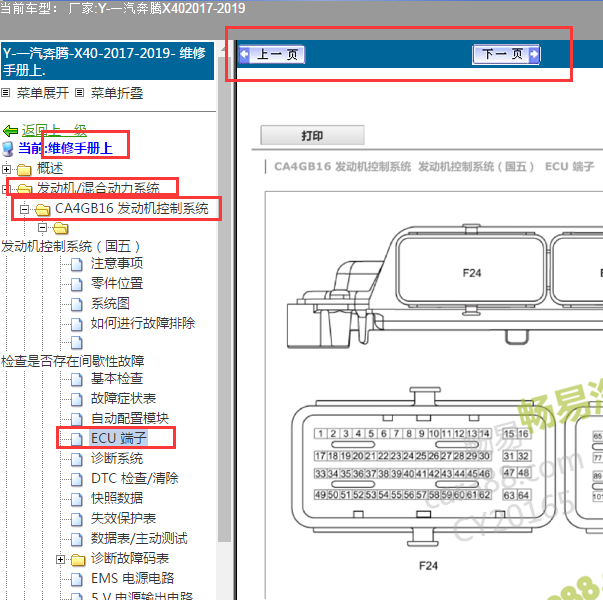Screen dimensions: 603x600
Task: Click document icon beside 诊断系统
Action: pyautogui.click(x=77, y=460)
